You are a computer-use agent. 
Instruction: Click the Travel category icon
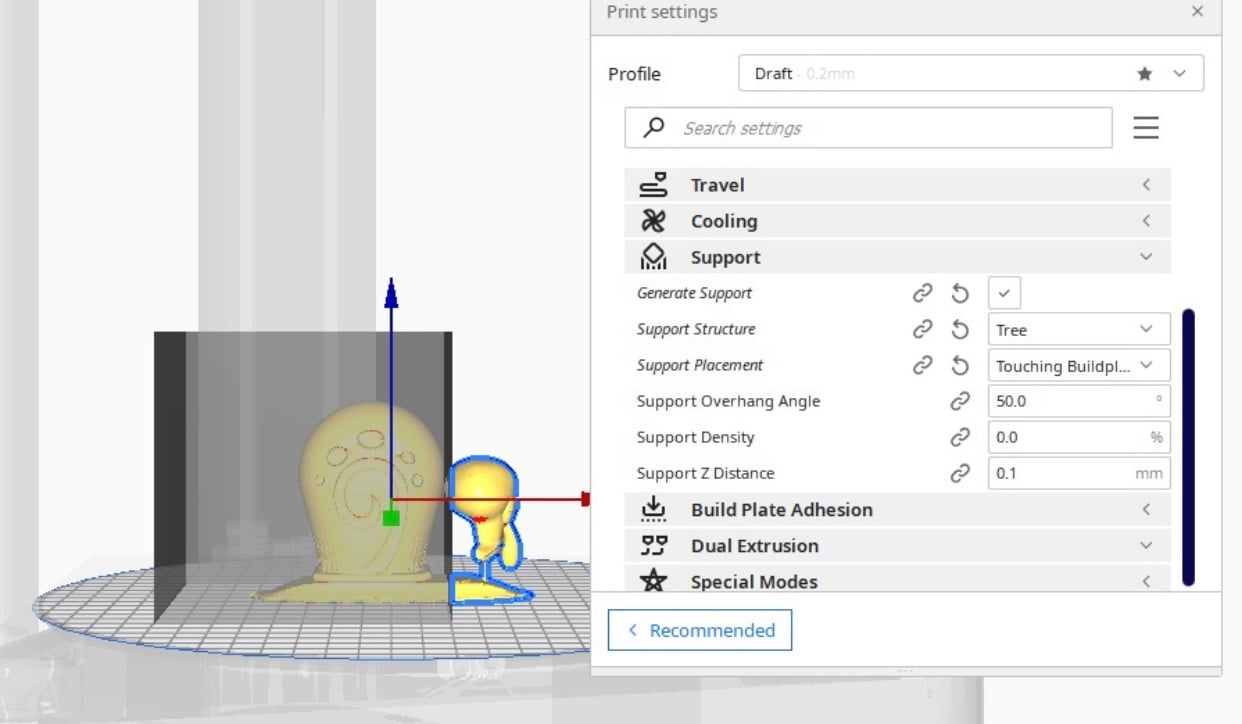pos(653,185)
